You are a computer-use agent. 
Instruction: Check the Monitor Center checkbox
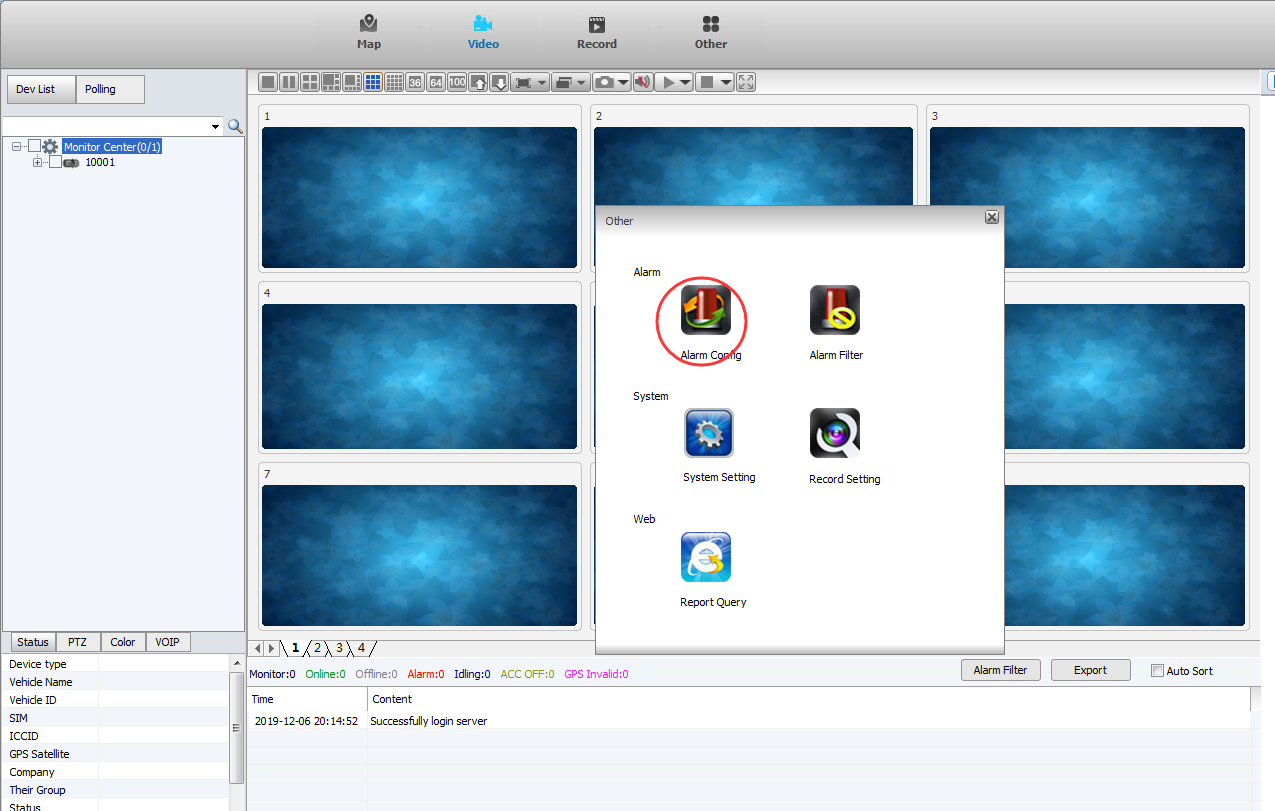[x=35, y=146]
